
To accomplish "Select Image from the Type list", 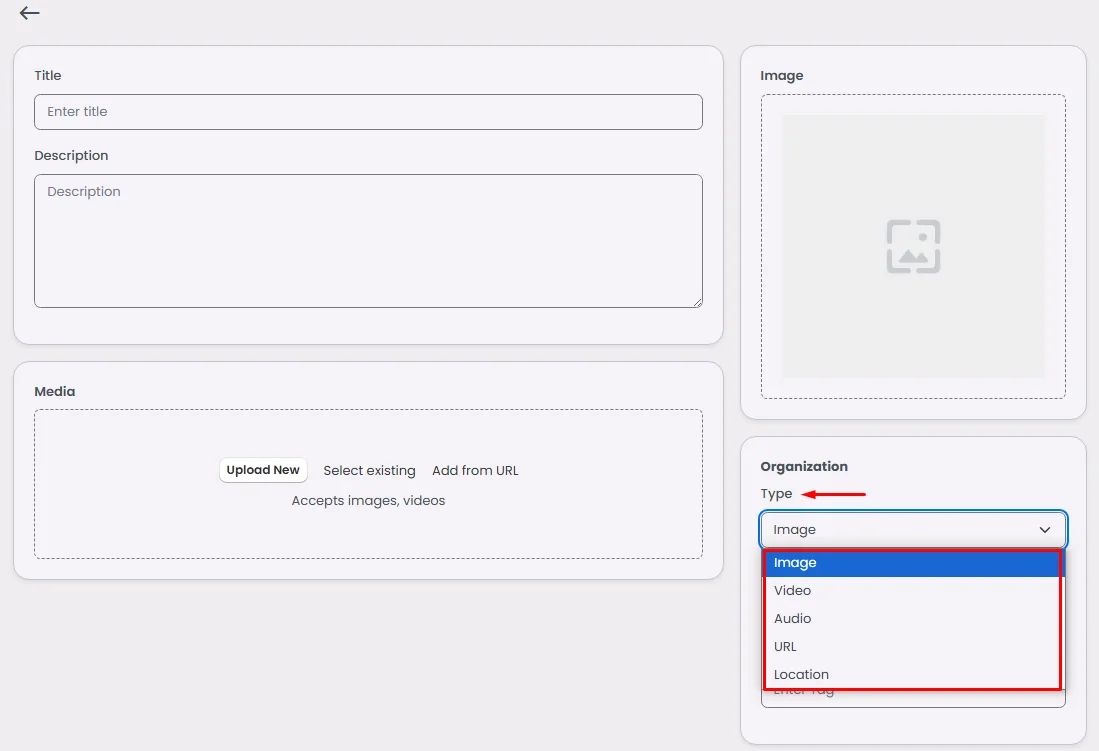I will click(911, 563).
